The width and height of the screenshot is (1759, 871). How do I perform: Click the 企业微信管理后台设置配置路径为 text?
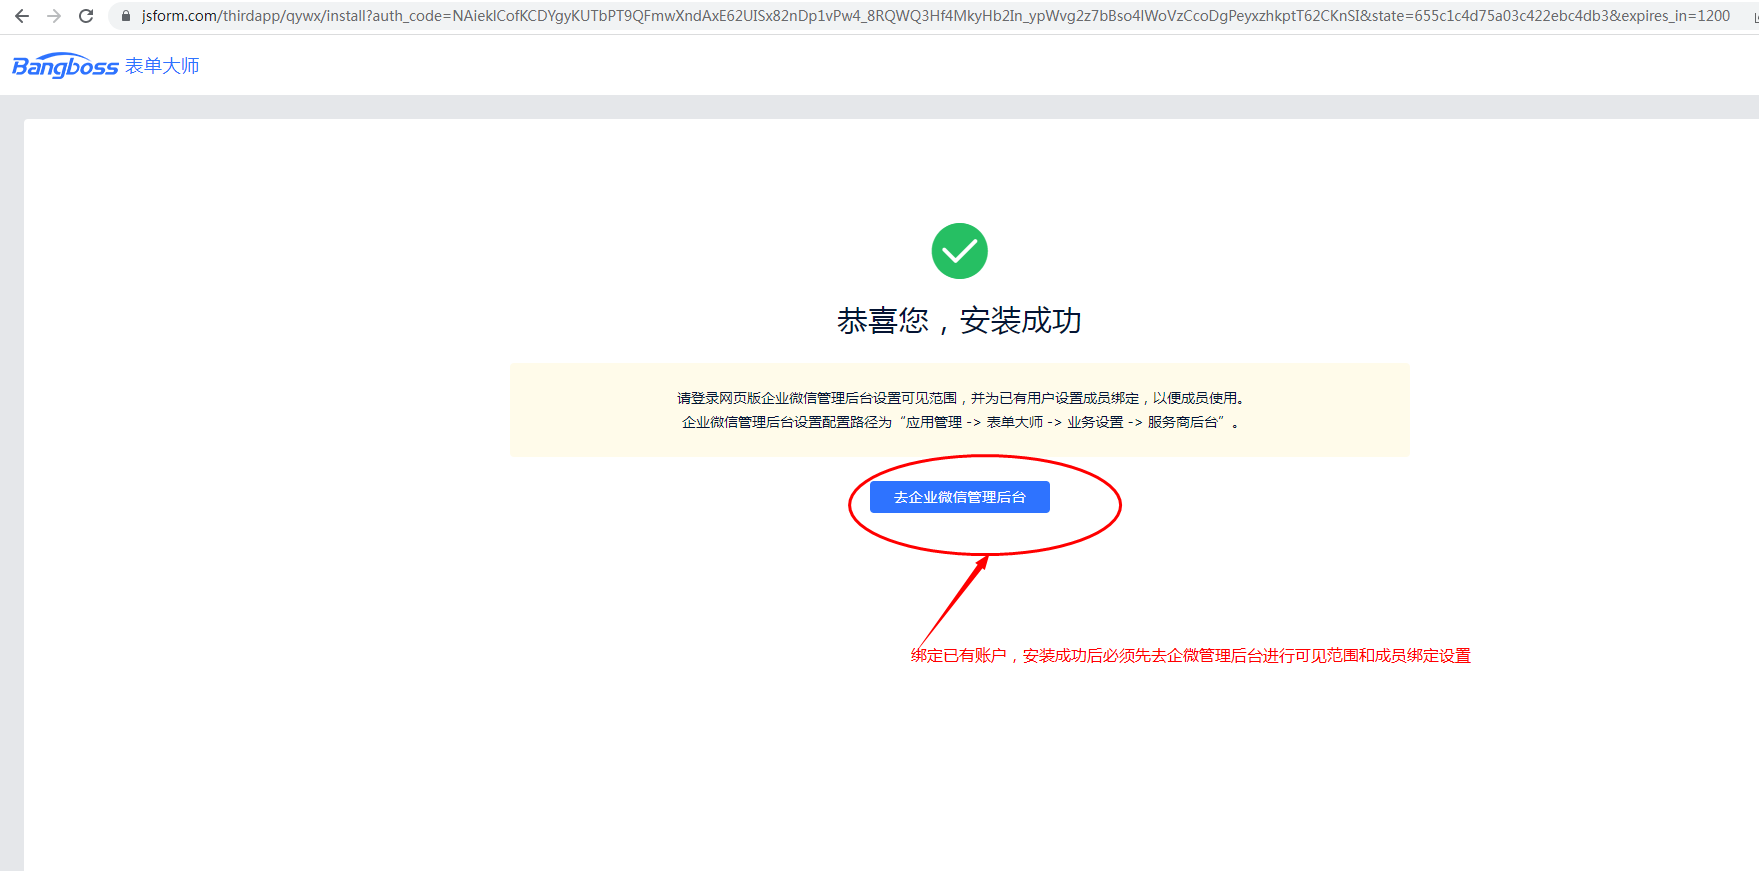coord(786,423)
